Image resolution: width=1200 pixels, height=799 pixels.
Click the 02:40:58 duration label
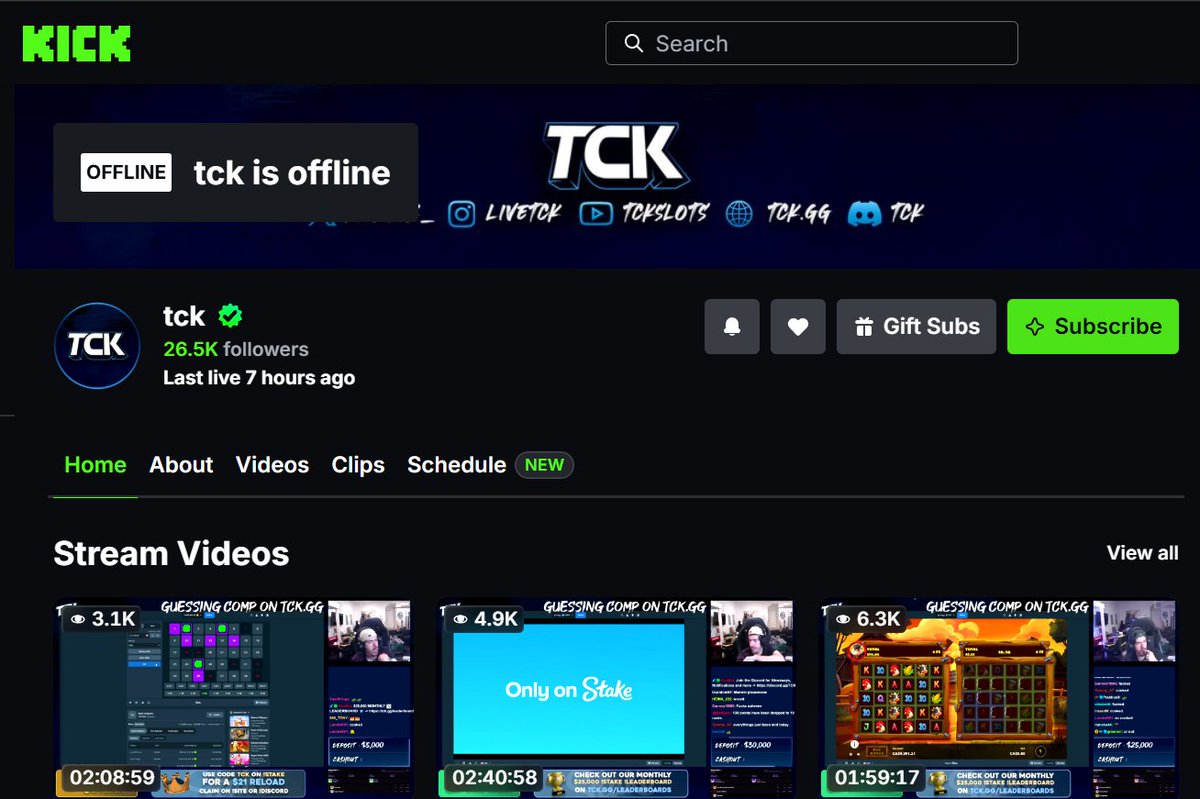pyautogui.click(x=496, y=777)
